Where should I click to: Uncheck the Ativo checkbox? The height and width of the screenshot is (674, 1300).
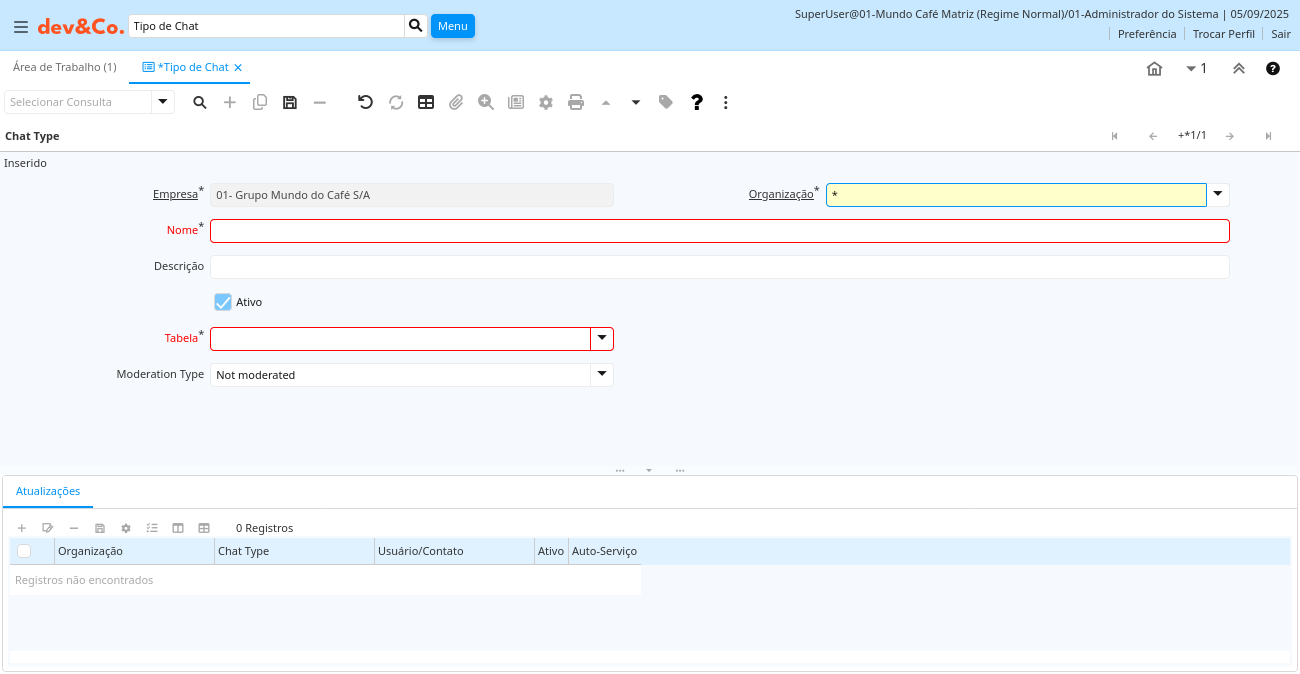tap(223, 302)
